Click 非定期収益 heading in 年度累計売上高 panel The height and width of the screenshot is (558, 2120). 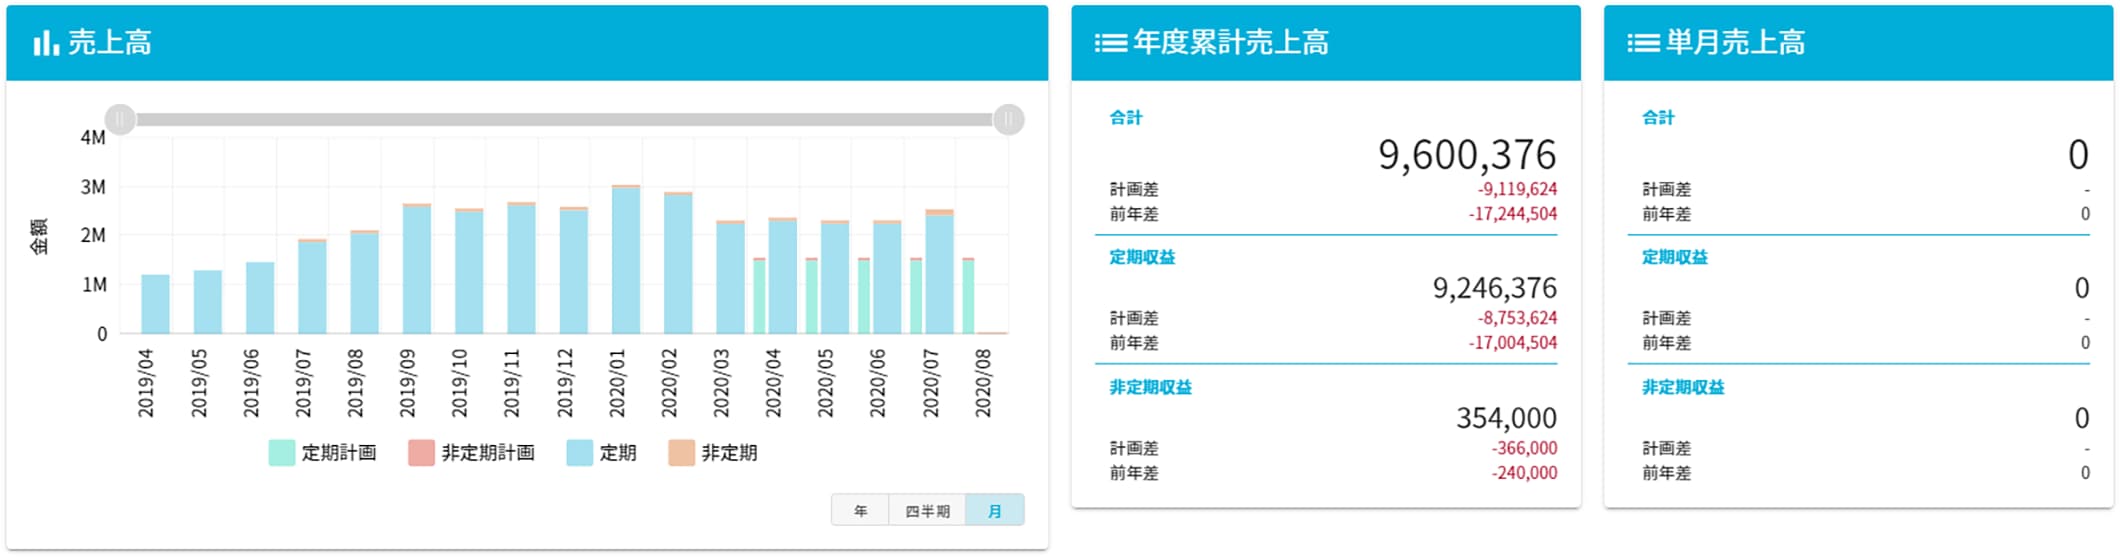pyautogui.click(x=1150, y=387)
